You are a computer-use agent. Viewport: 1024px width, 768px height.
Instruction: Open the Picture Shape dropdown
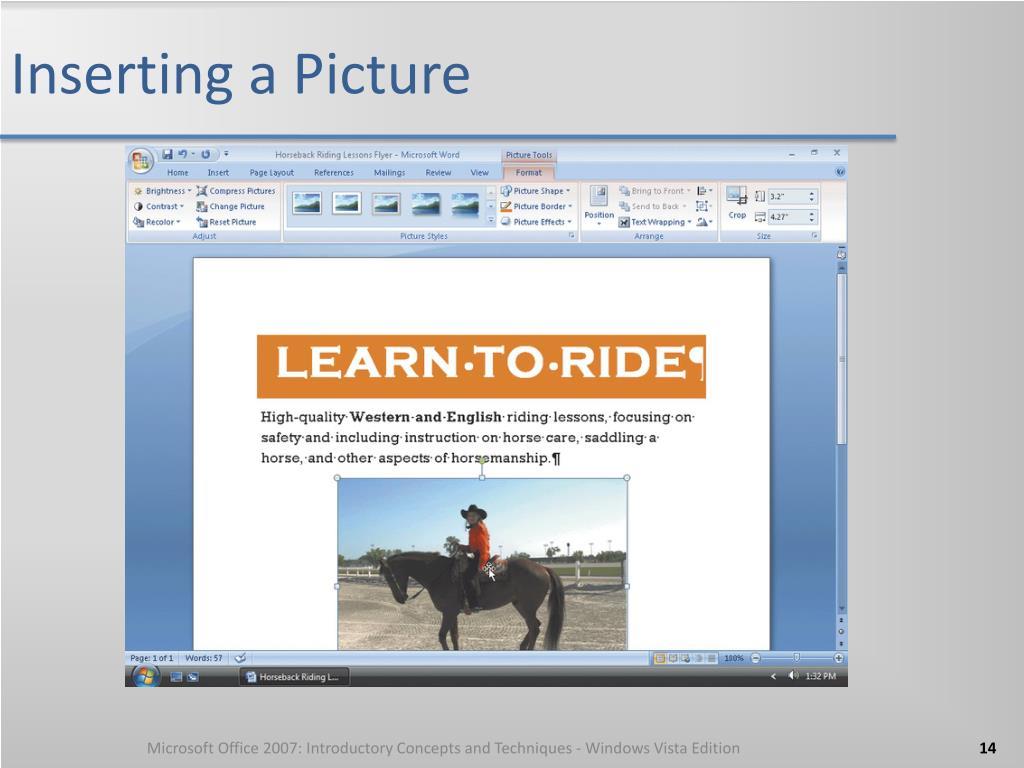click(x=536, y=191)
